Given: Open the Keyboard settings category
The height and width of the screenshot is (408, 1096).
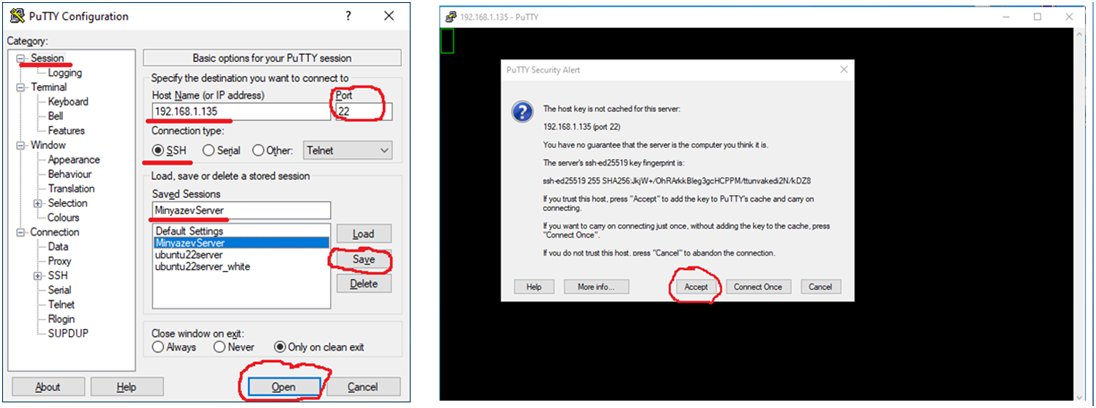Looking at the screenshot, I should [x=68, y=101].
